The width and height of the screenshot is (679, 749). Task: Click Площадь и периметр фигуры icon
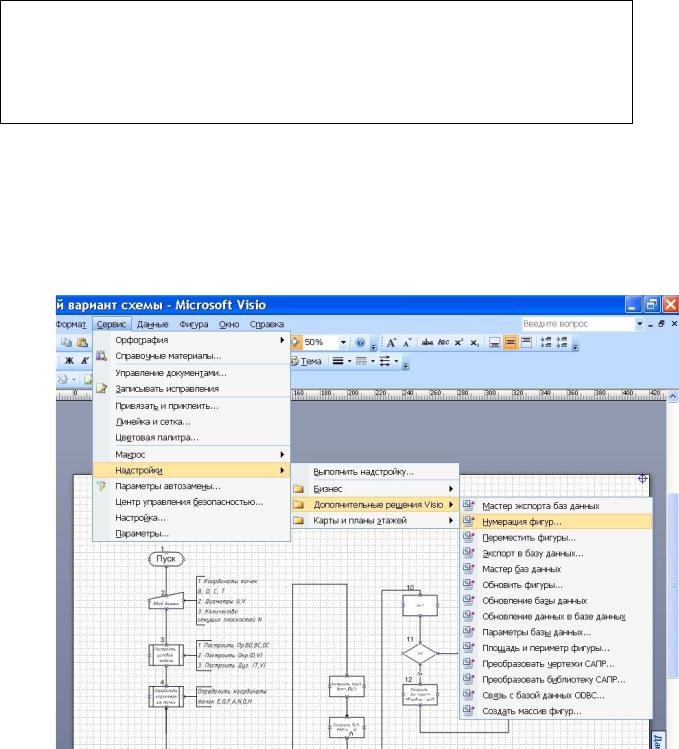point(469,647)
